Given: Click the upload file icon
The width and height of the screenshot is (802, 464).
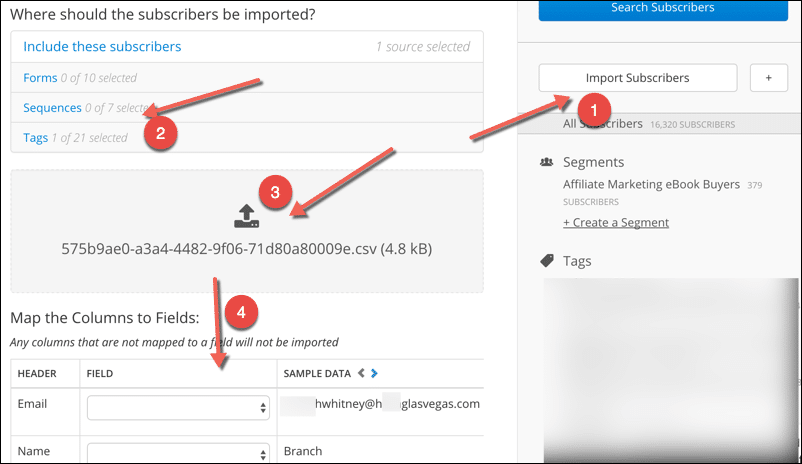Looking at the screenshot, I should pos(247,216).
